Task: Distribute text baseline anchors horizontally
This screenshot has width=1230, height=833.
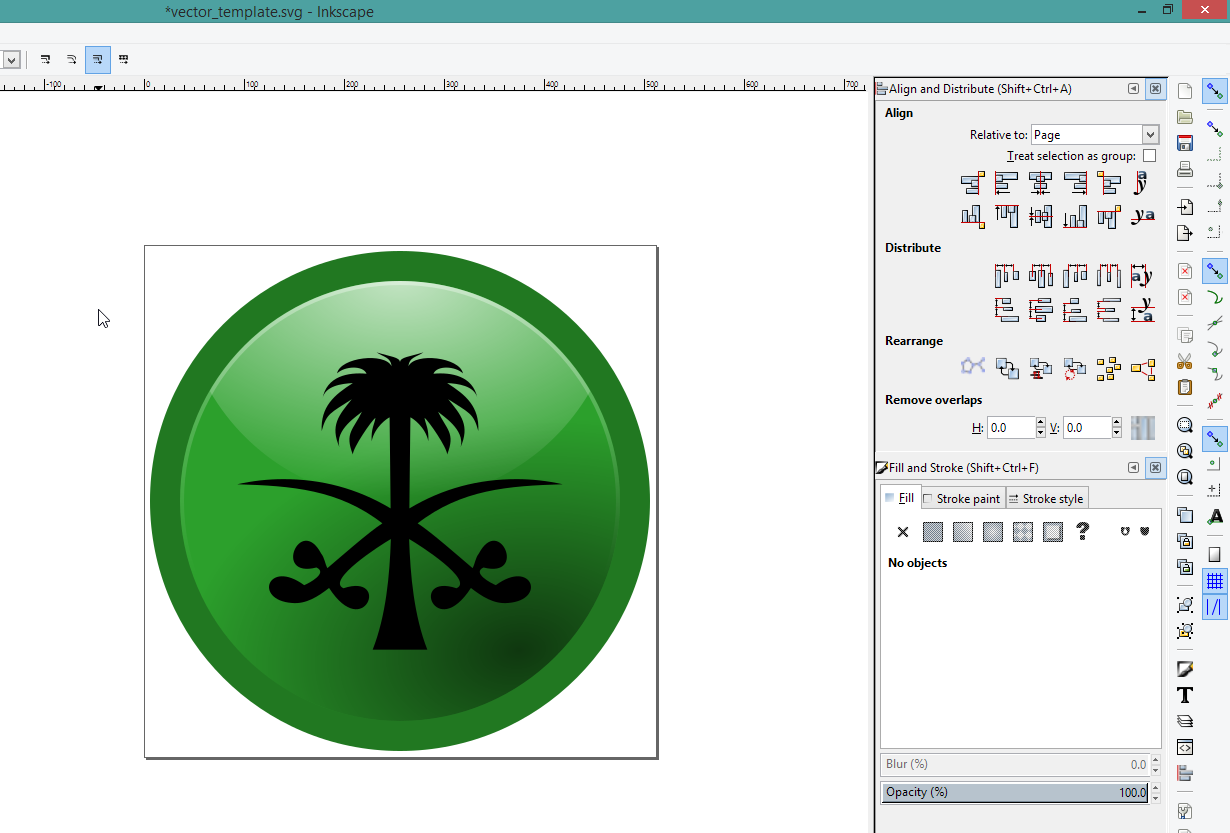Action: tap(1142, 276)
